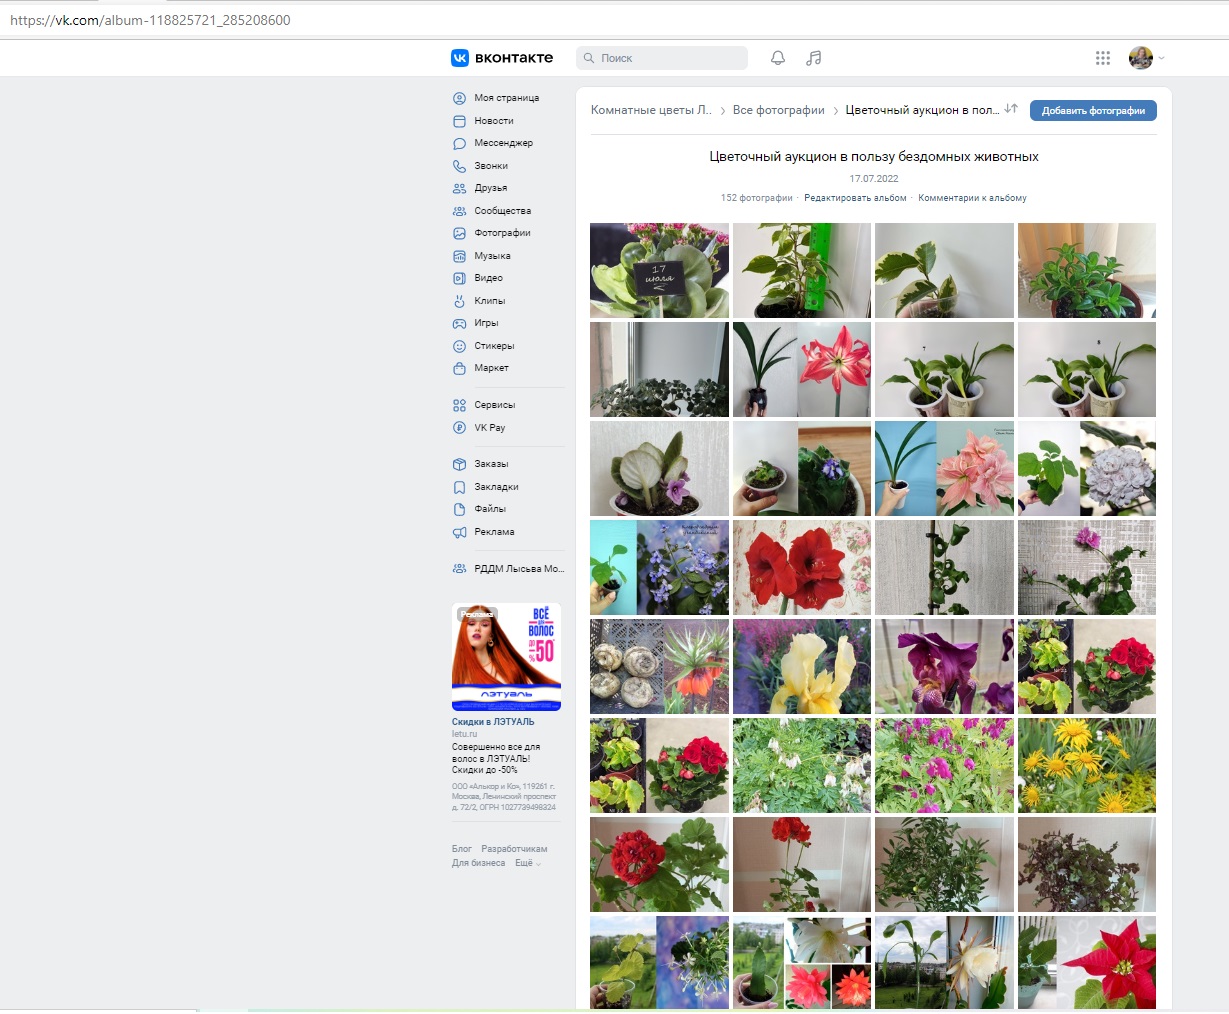Open photo of plant beside green ruler
The image size is (1229, 1014).
802,270
